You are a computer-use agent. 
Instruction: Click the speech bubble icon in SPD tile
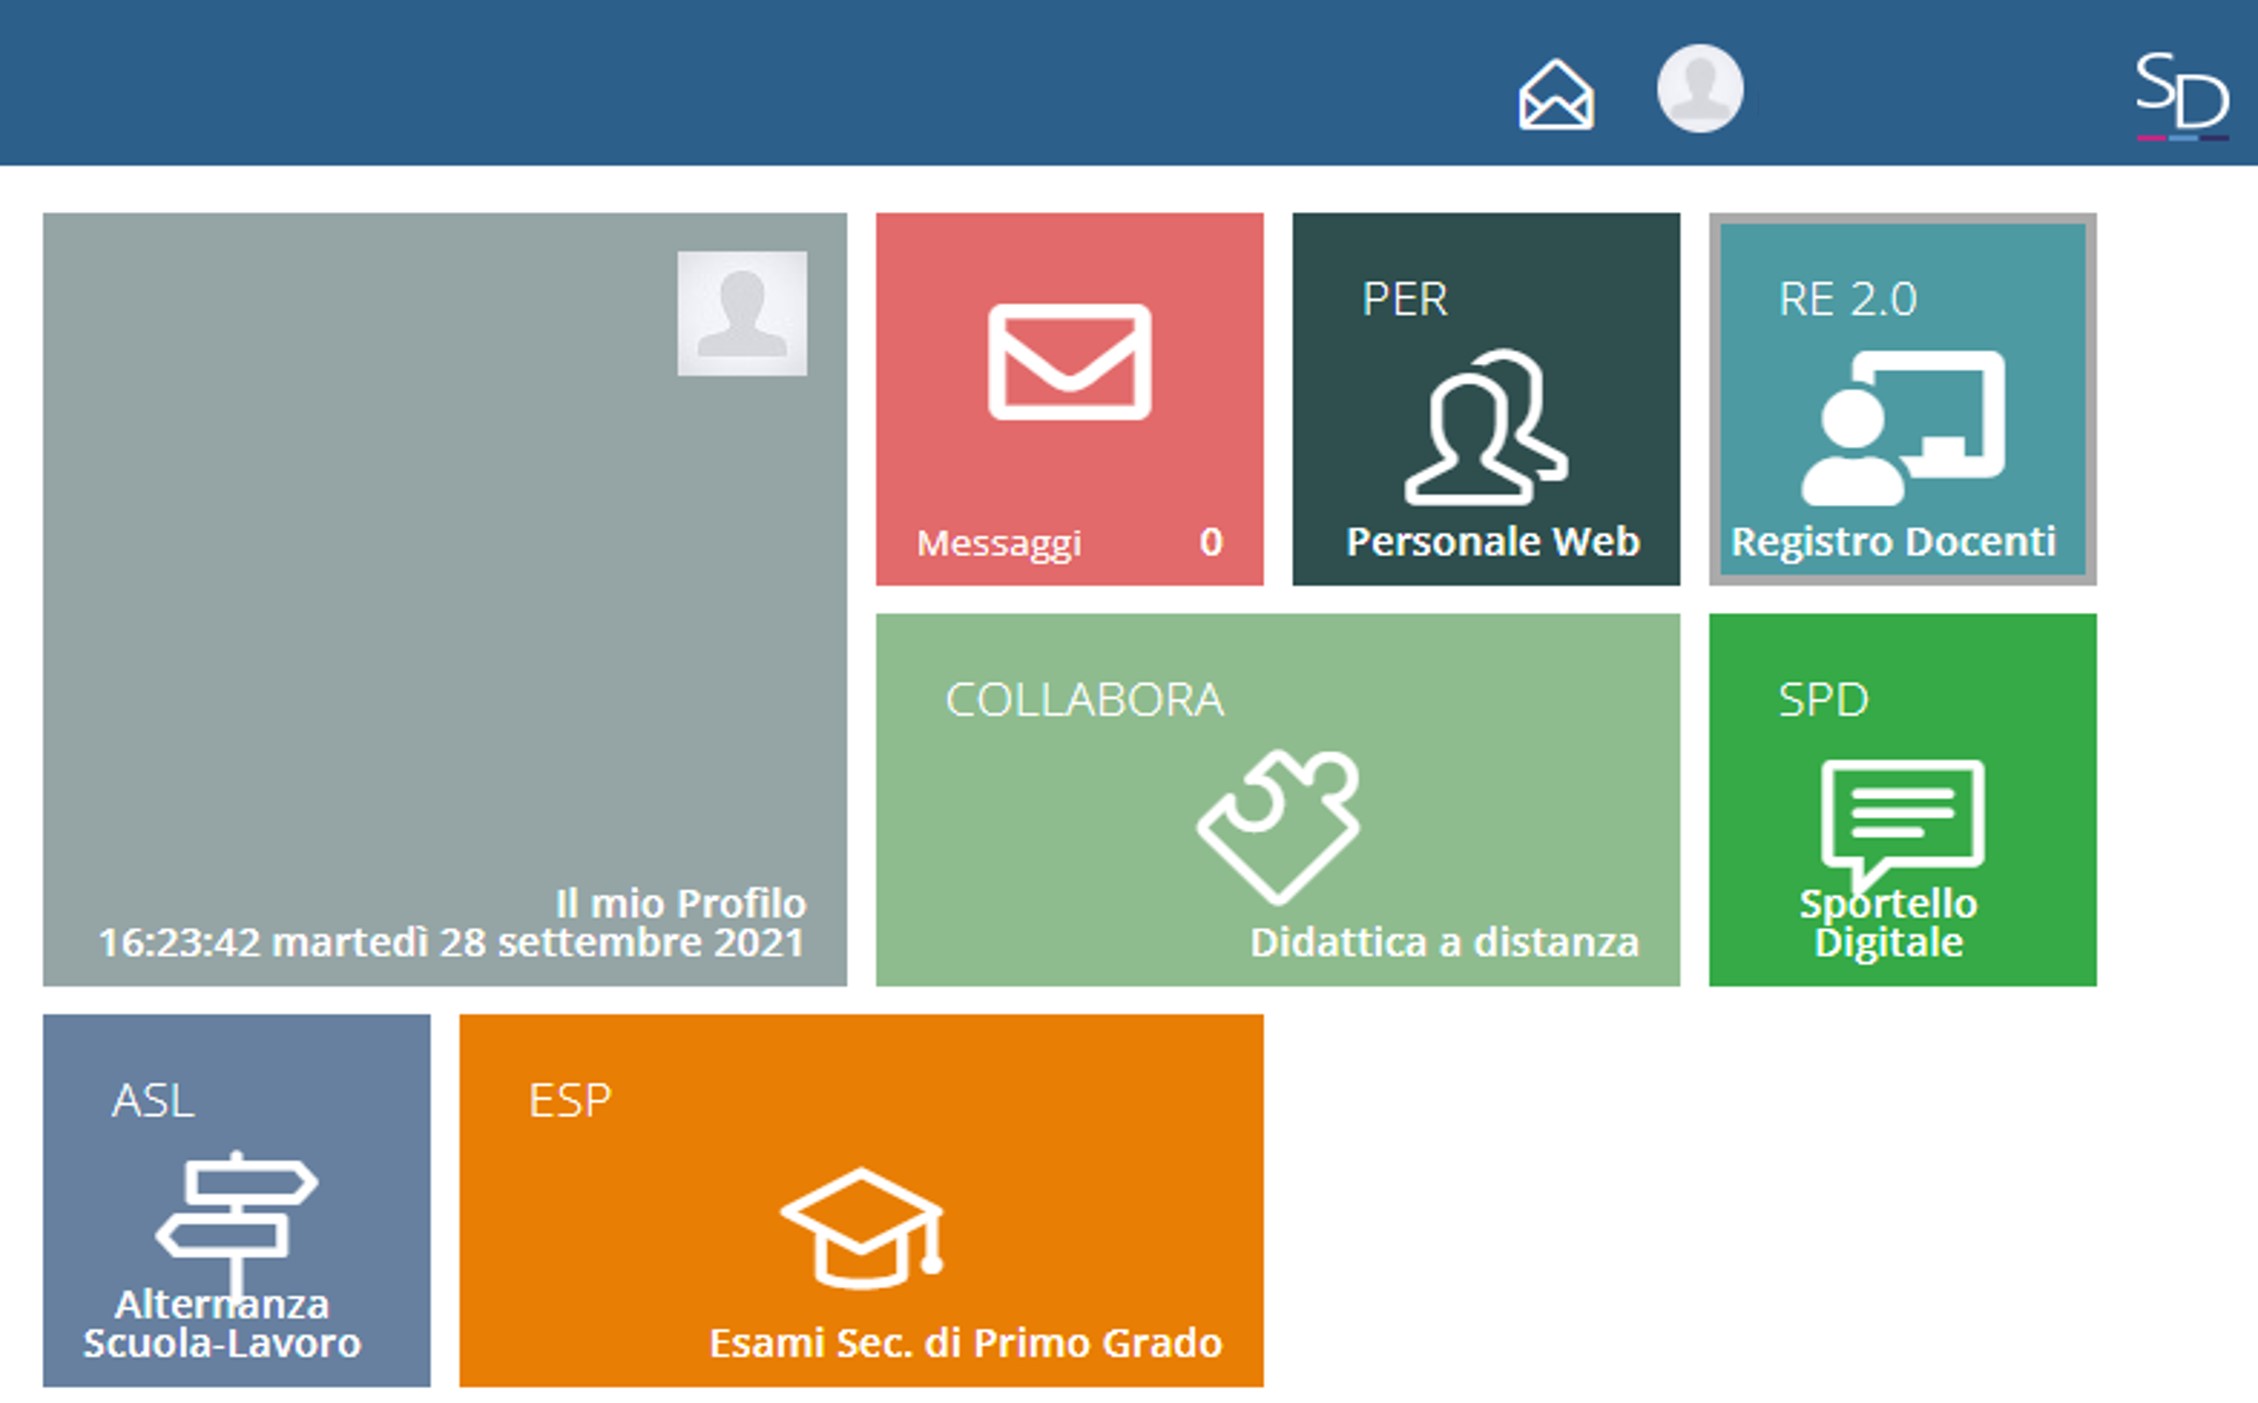[x=1902, y=816]
